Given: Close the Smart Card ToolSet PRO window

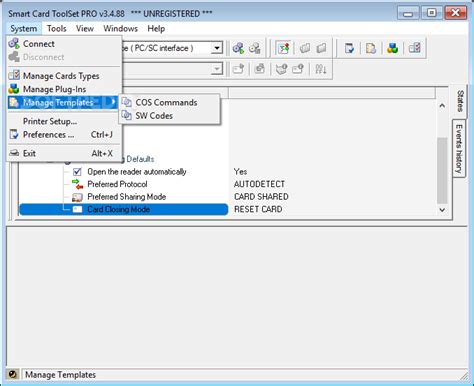Looking at the screenshot, I should pyautogui.click(x=456, y=13).
